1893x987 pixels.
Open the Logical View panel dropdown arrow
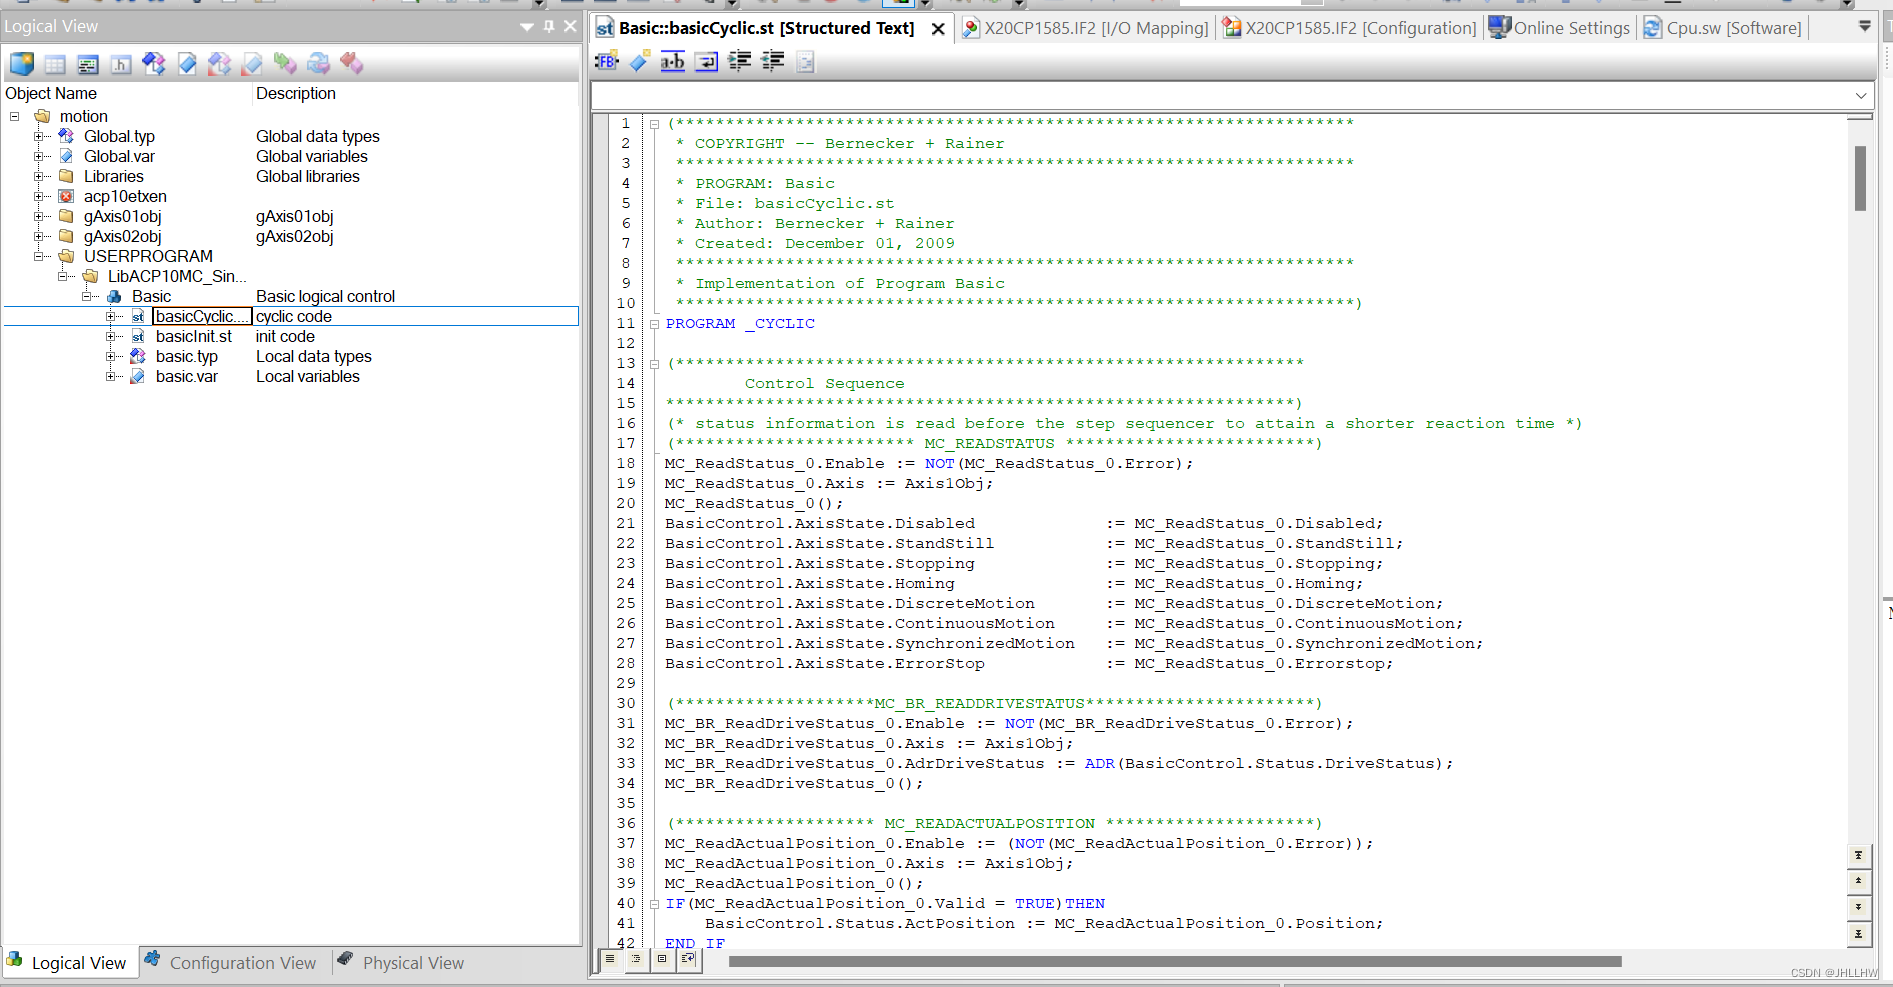(527, 27)
